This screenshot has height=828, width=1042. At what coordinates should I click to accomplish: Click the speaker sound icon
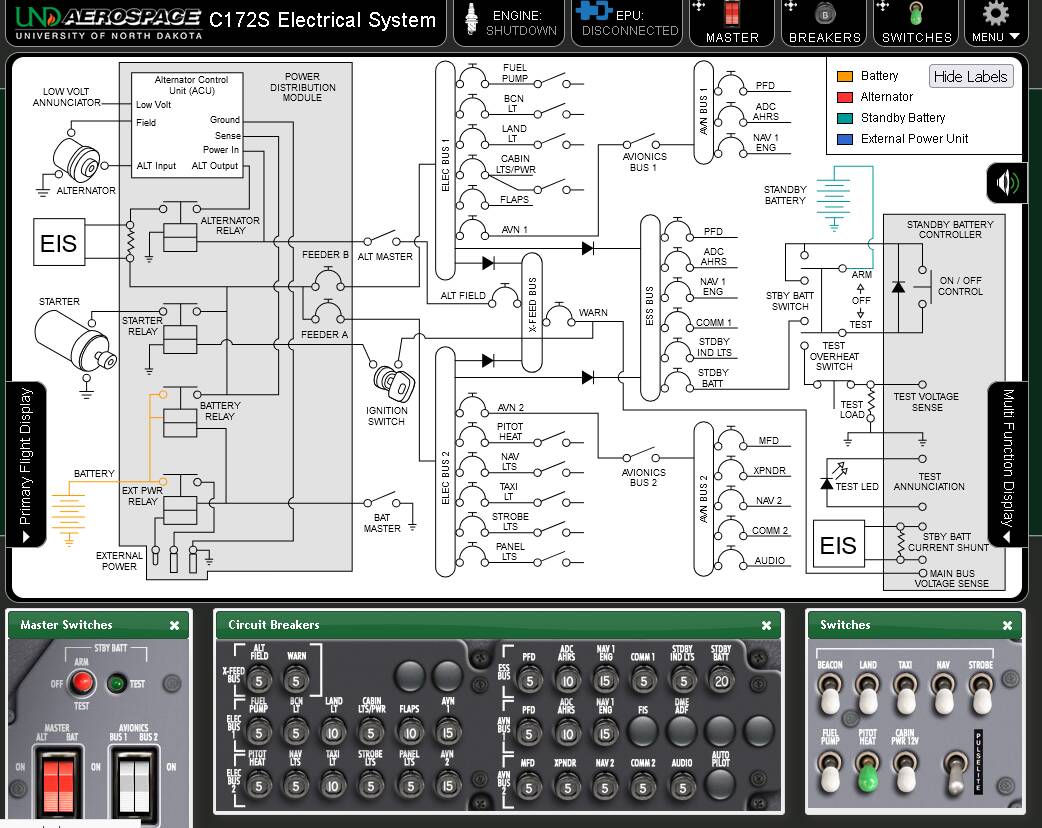click(1007, 183)
